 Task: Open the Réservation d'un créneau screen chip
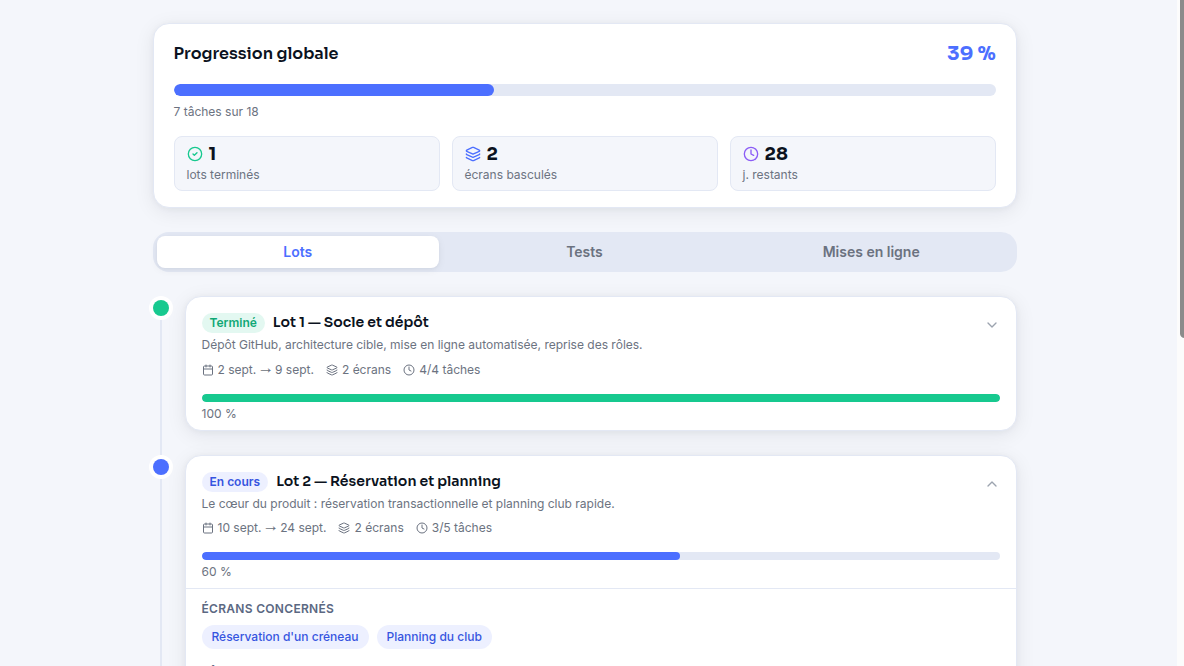285,637
